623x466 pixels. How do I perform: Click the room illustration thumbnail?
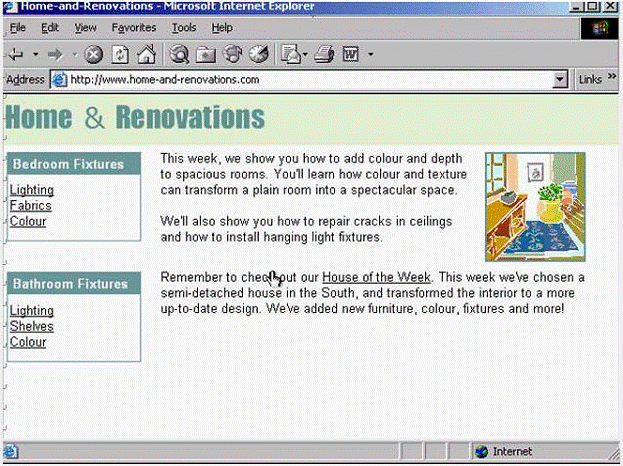(534, 207)
